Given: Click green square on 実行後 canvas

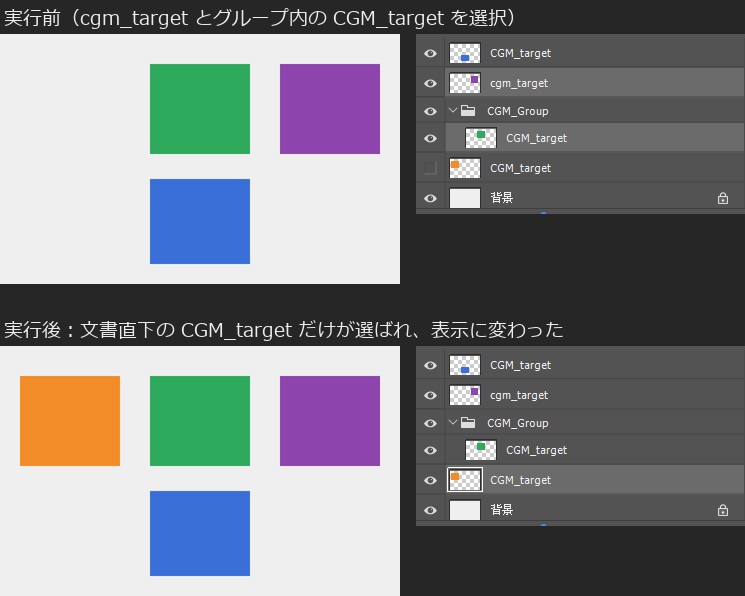Looking at the screenshot, I should tap(200, 421).
